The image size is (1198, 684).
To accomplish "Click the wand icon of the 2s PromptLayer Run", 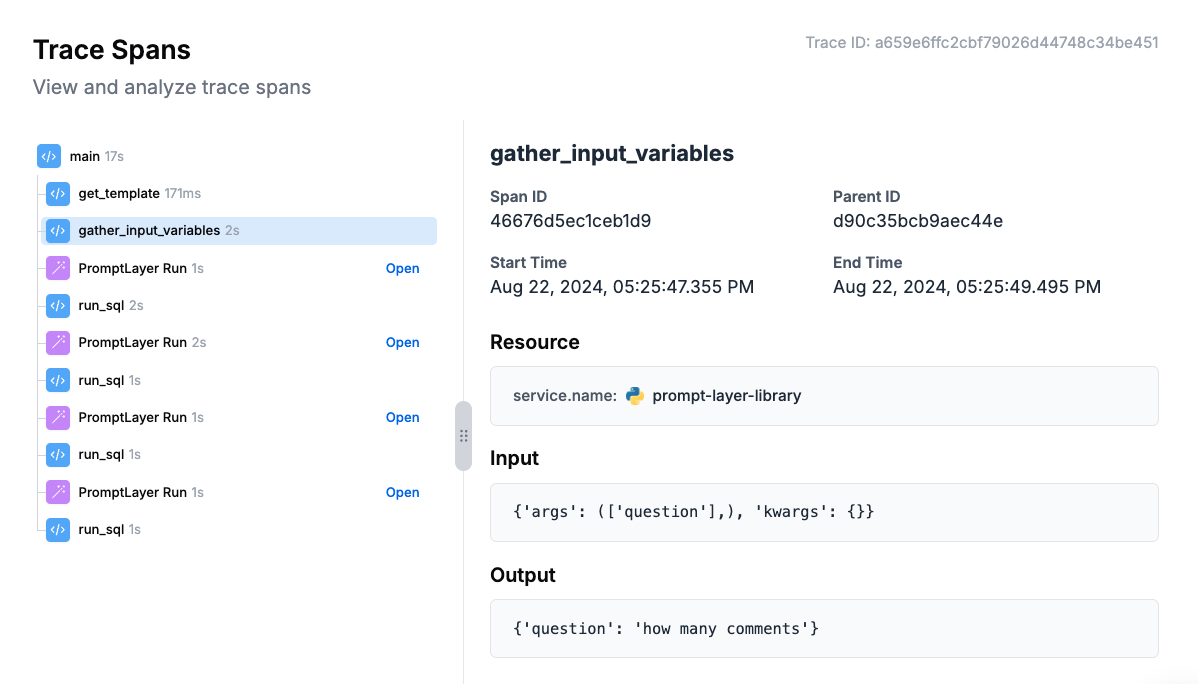I will [x=58, y=342].
